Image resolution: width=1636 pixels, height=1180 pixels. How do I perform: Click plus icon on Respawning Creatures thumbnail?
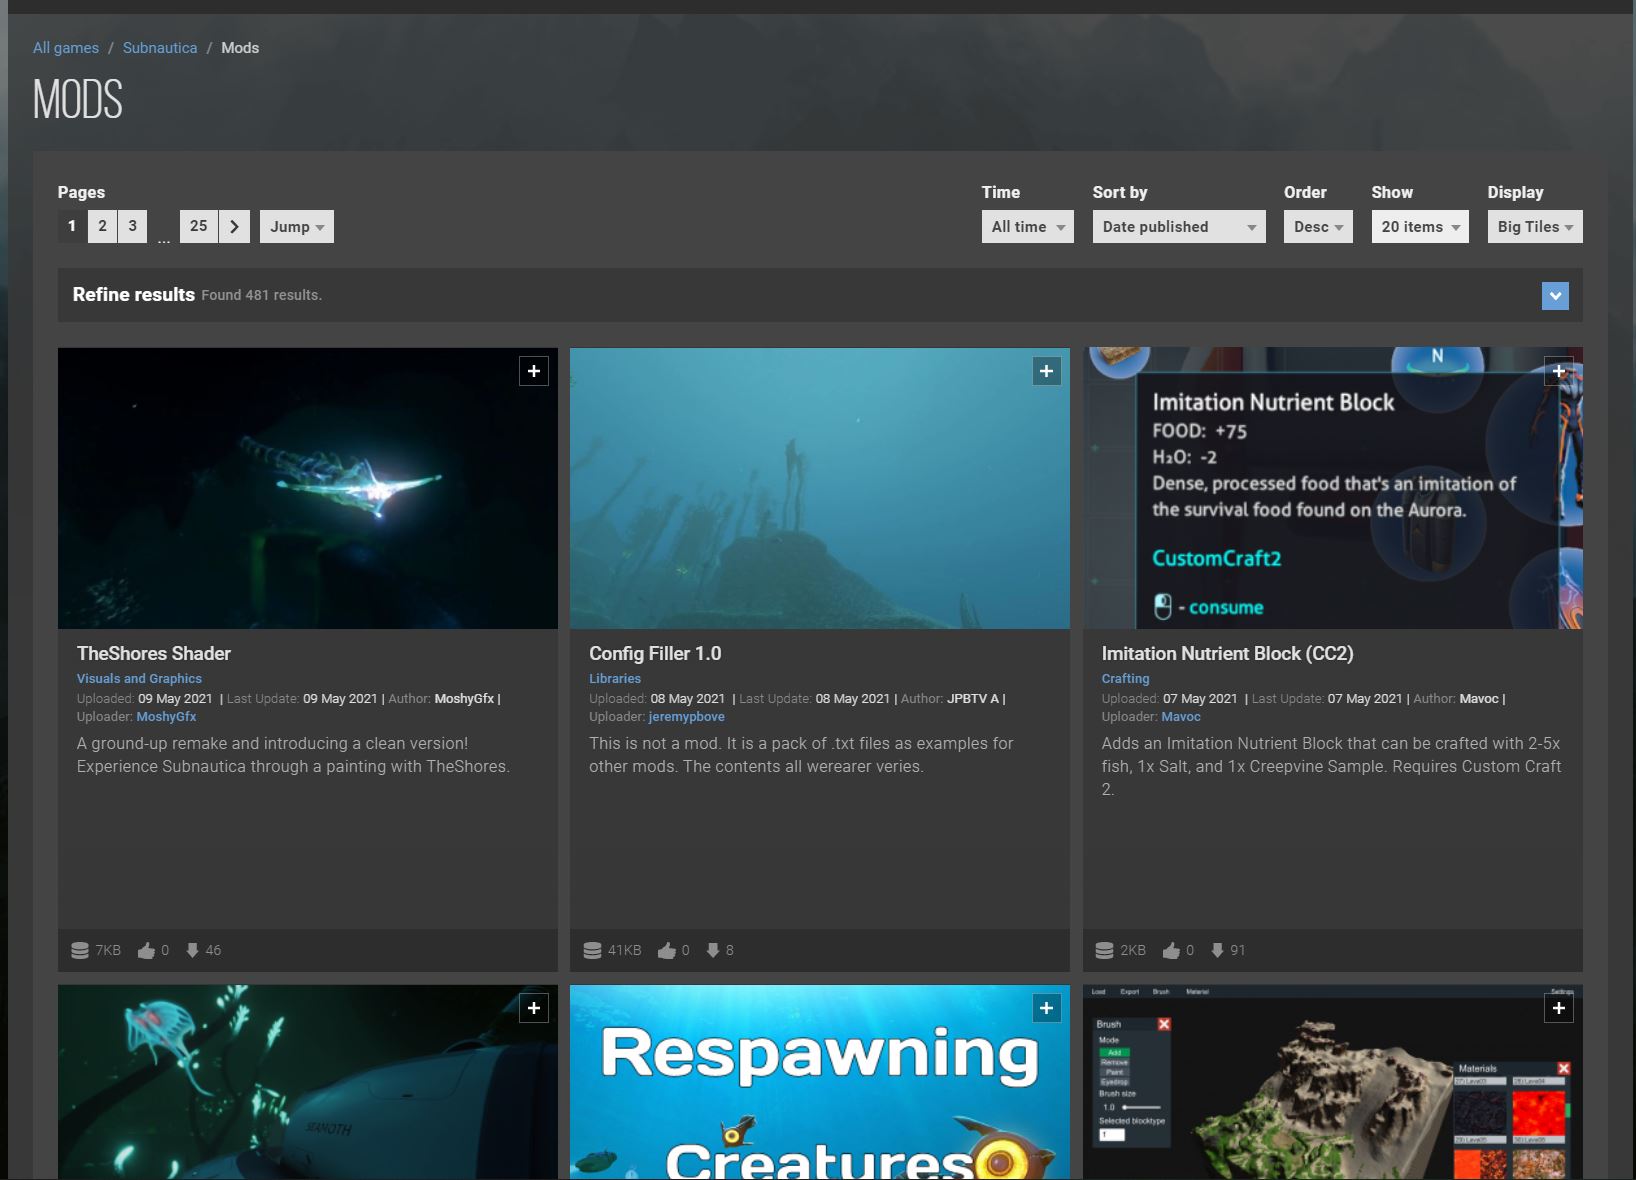pos(1046,1009)
